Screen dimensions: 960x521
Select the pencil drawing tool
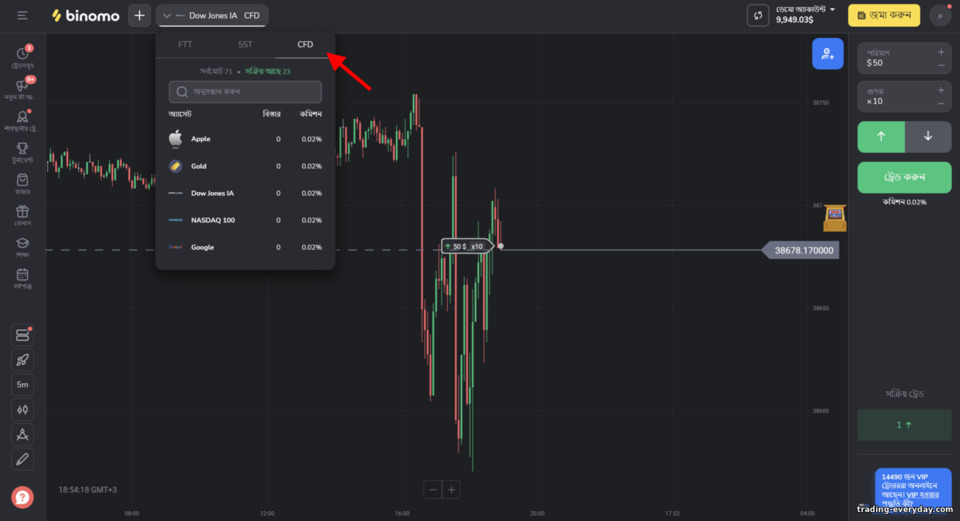click(x=23, y=459)
